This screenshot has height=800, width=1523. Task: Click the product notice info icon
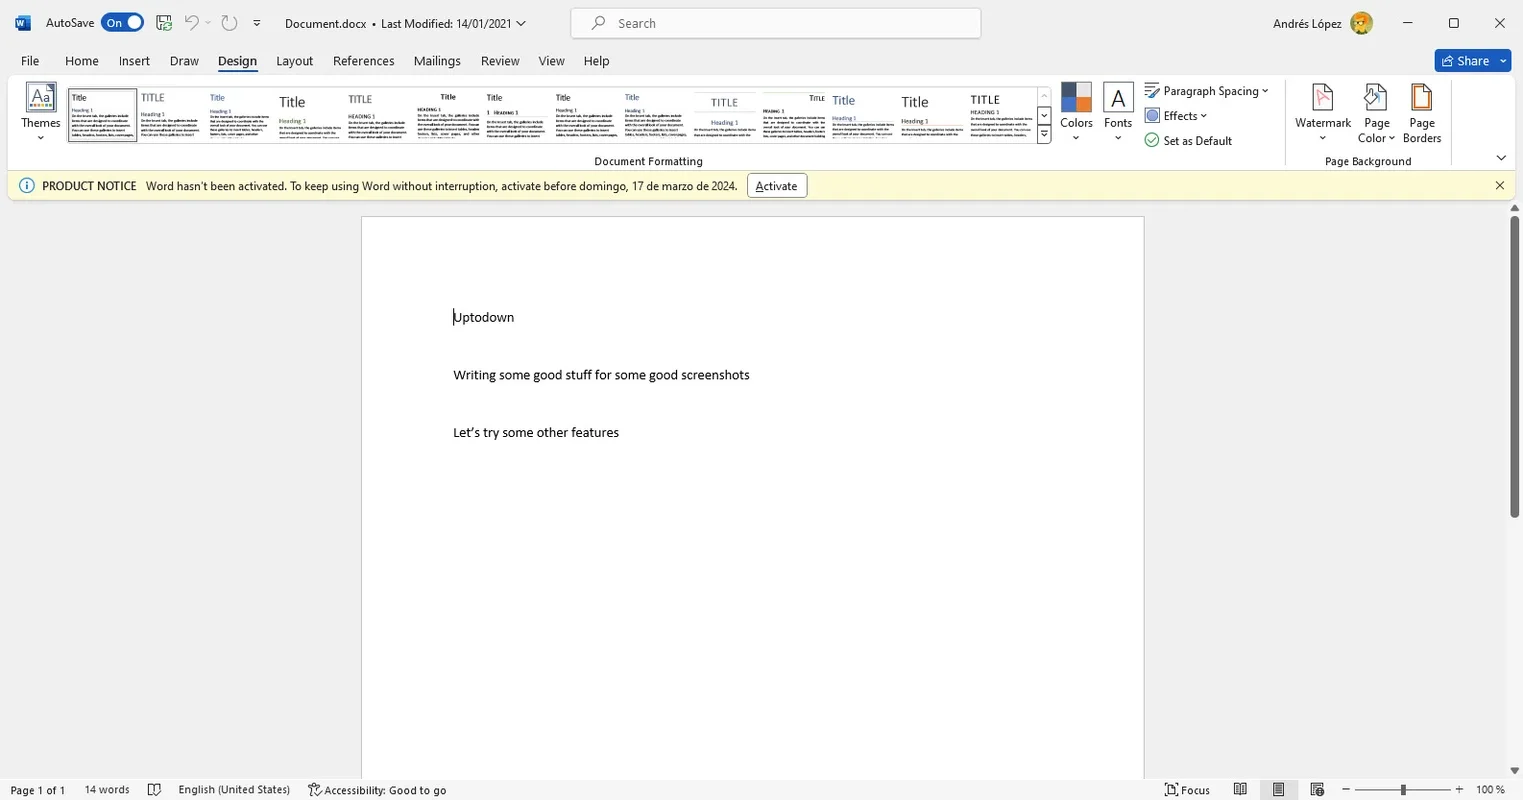pos(27,186)
